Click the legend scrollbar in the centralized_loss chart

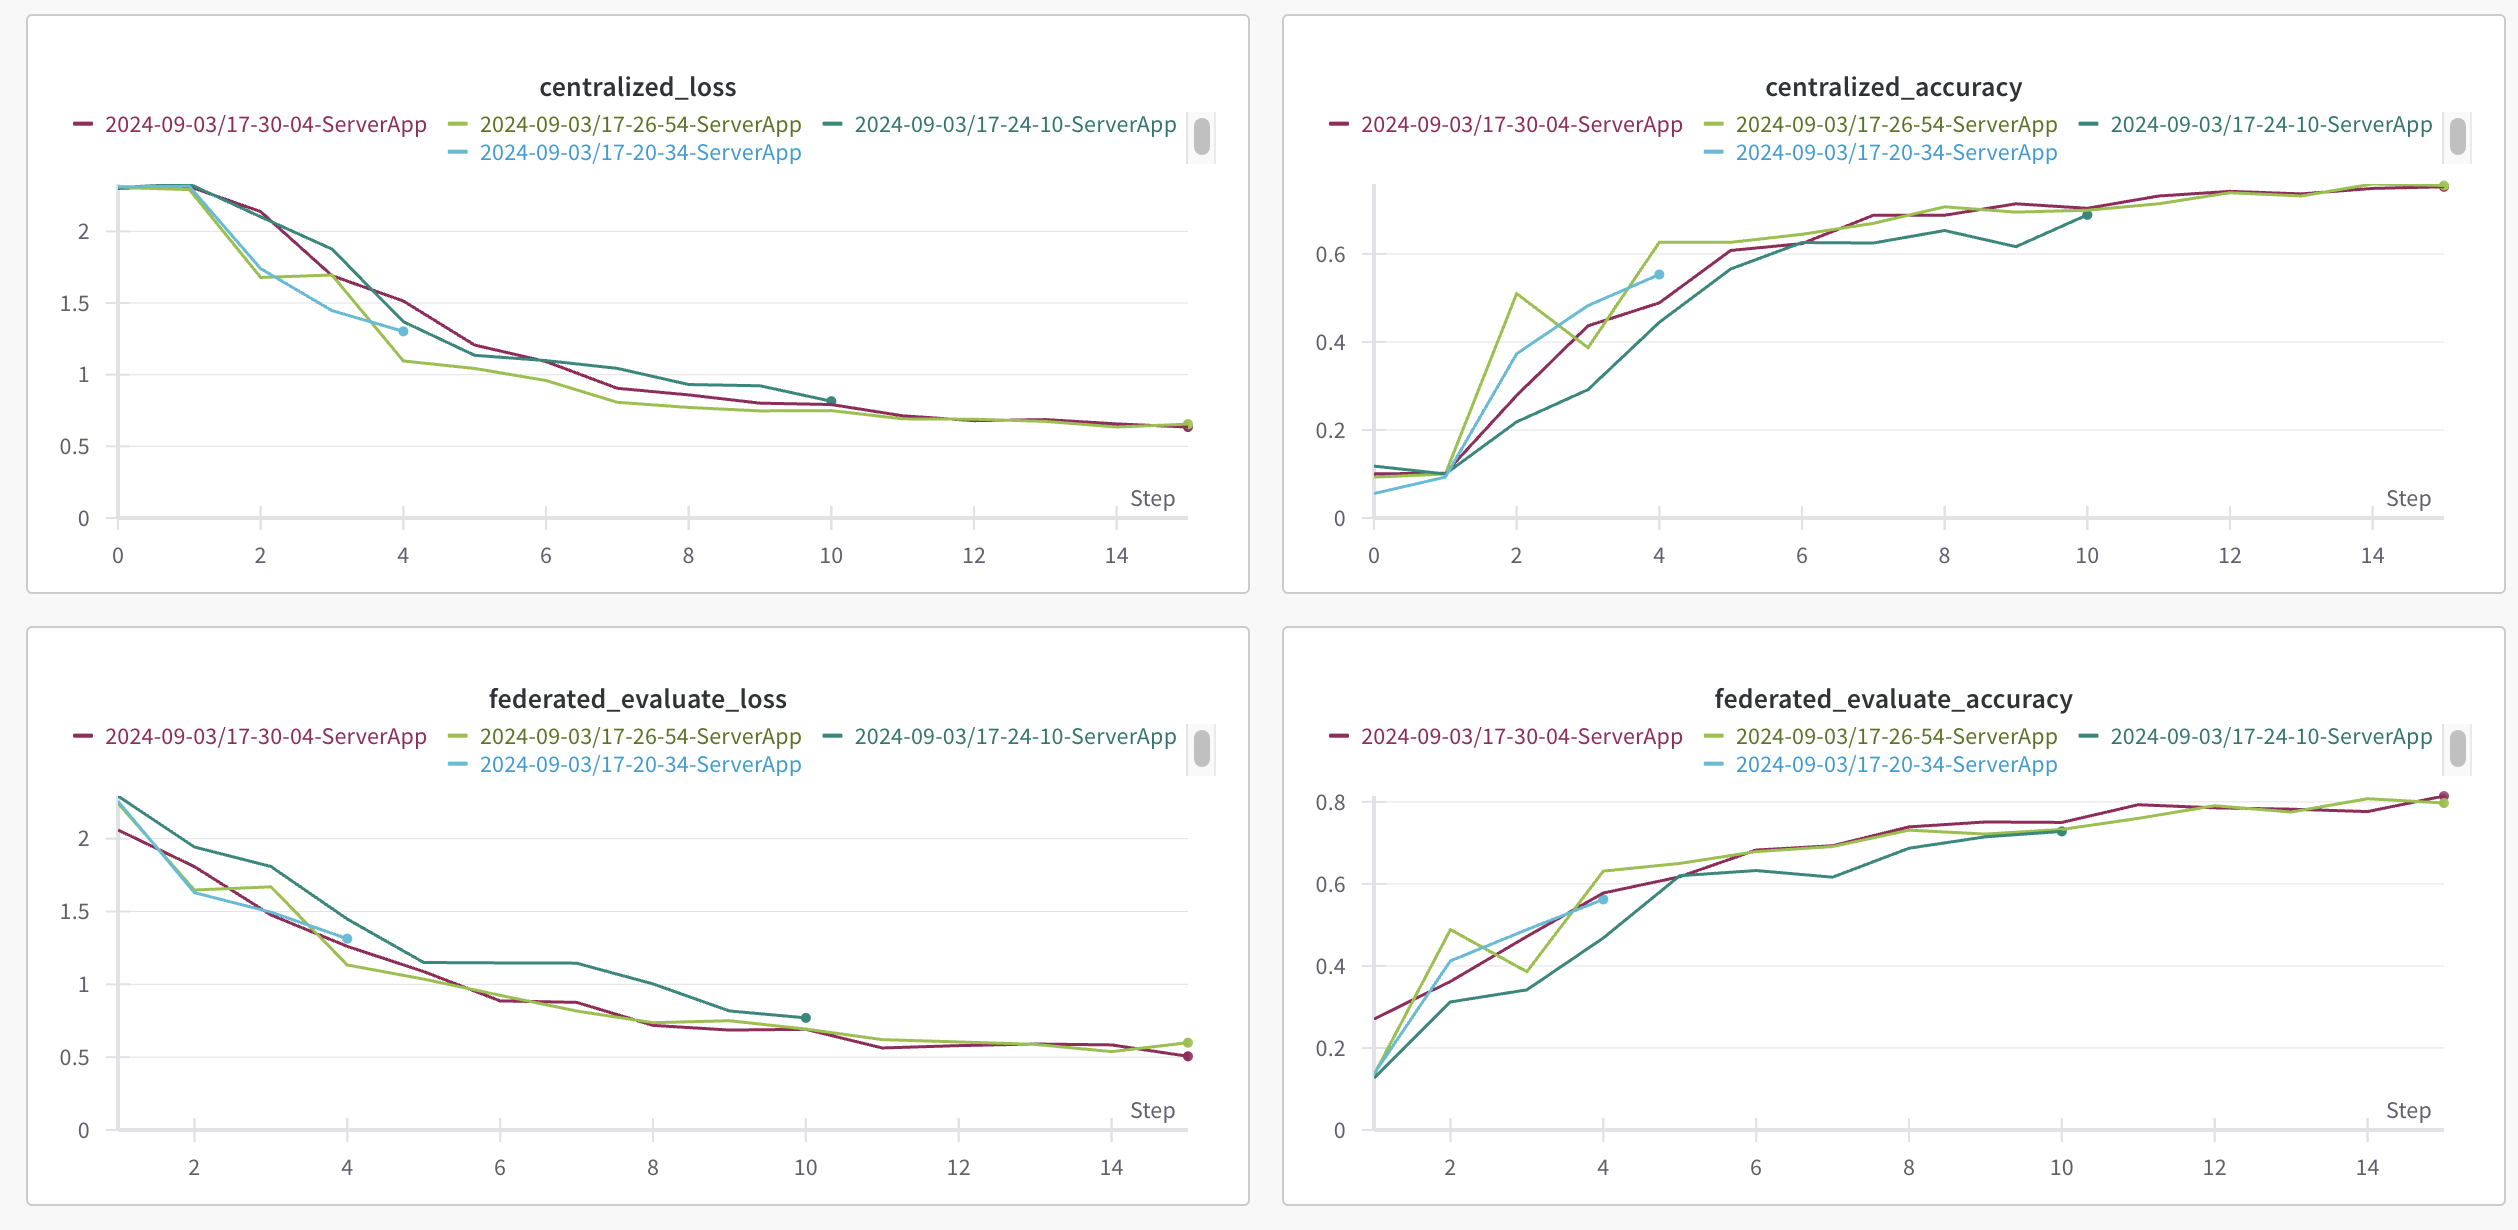pyautogui.click(x=1202, y=137)
